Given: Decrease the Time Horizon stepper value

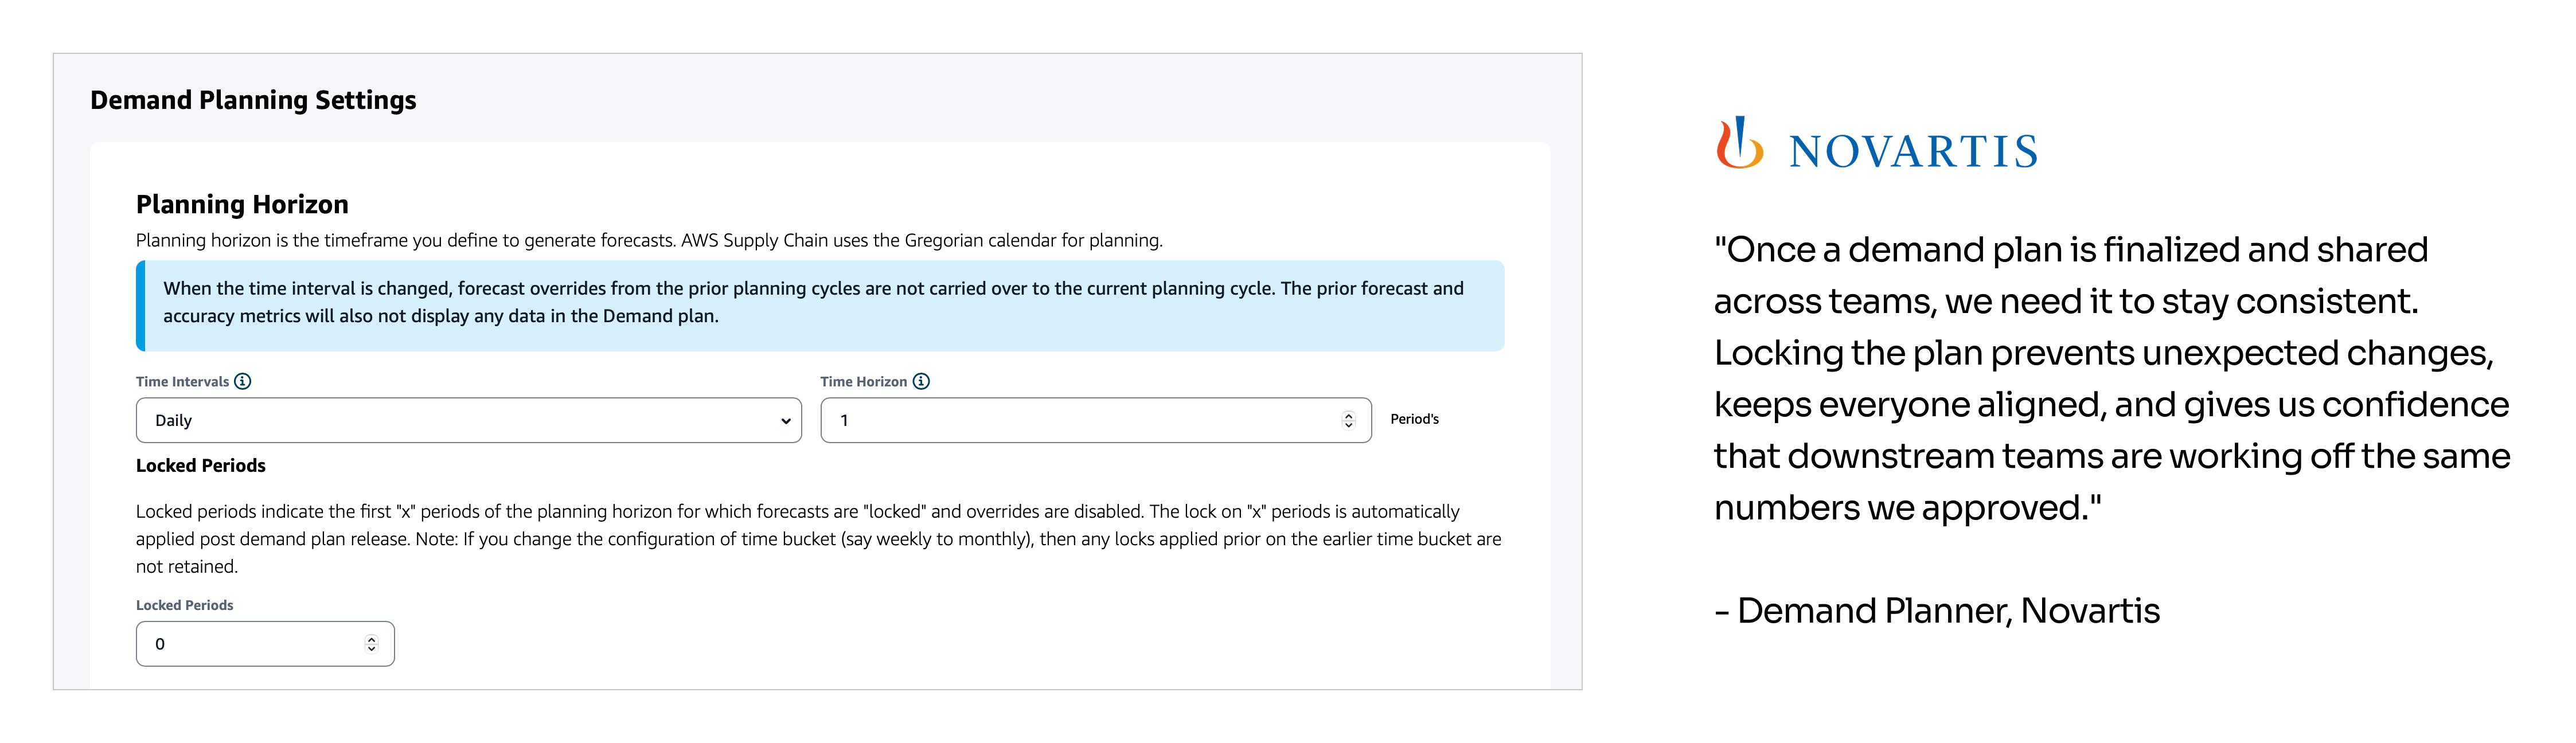Looking at the screenshot, I should point(1348,426).
